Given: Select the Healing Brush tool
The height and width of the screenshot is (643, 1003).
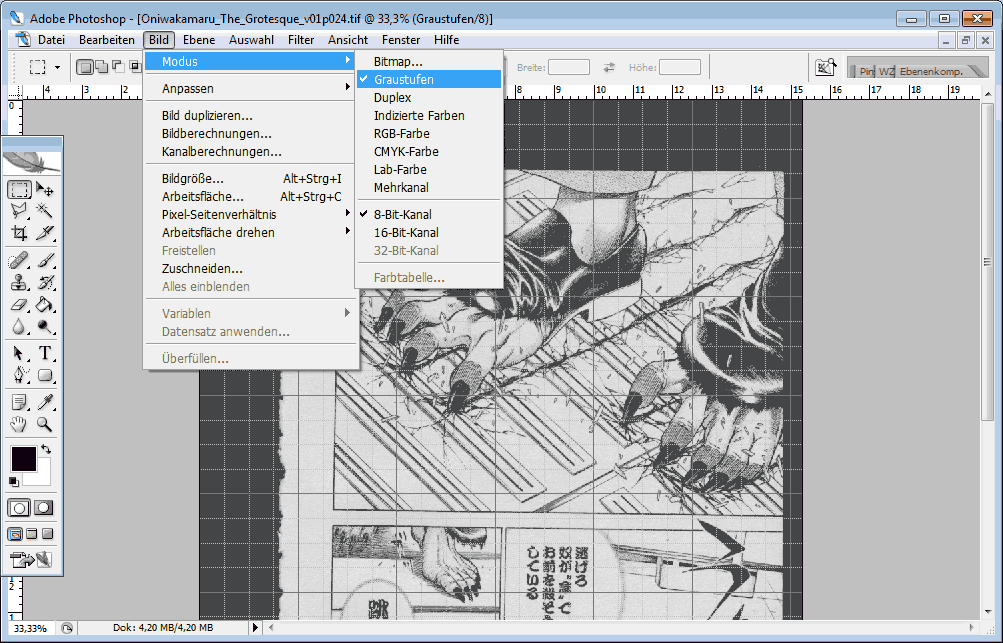Looking at the screenshot, I should 19,260.
